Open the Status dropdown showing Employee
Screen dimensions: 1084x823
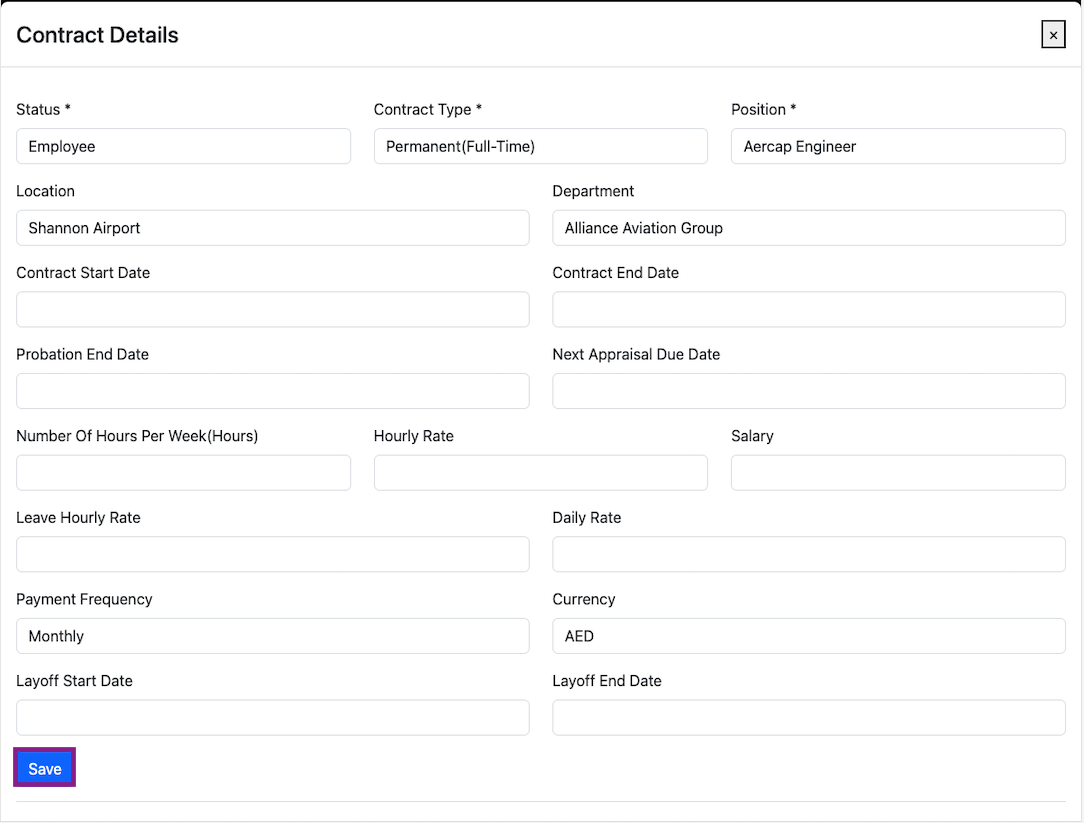pos(183,146)
